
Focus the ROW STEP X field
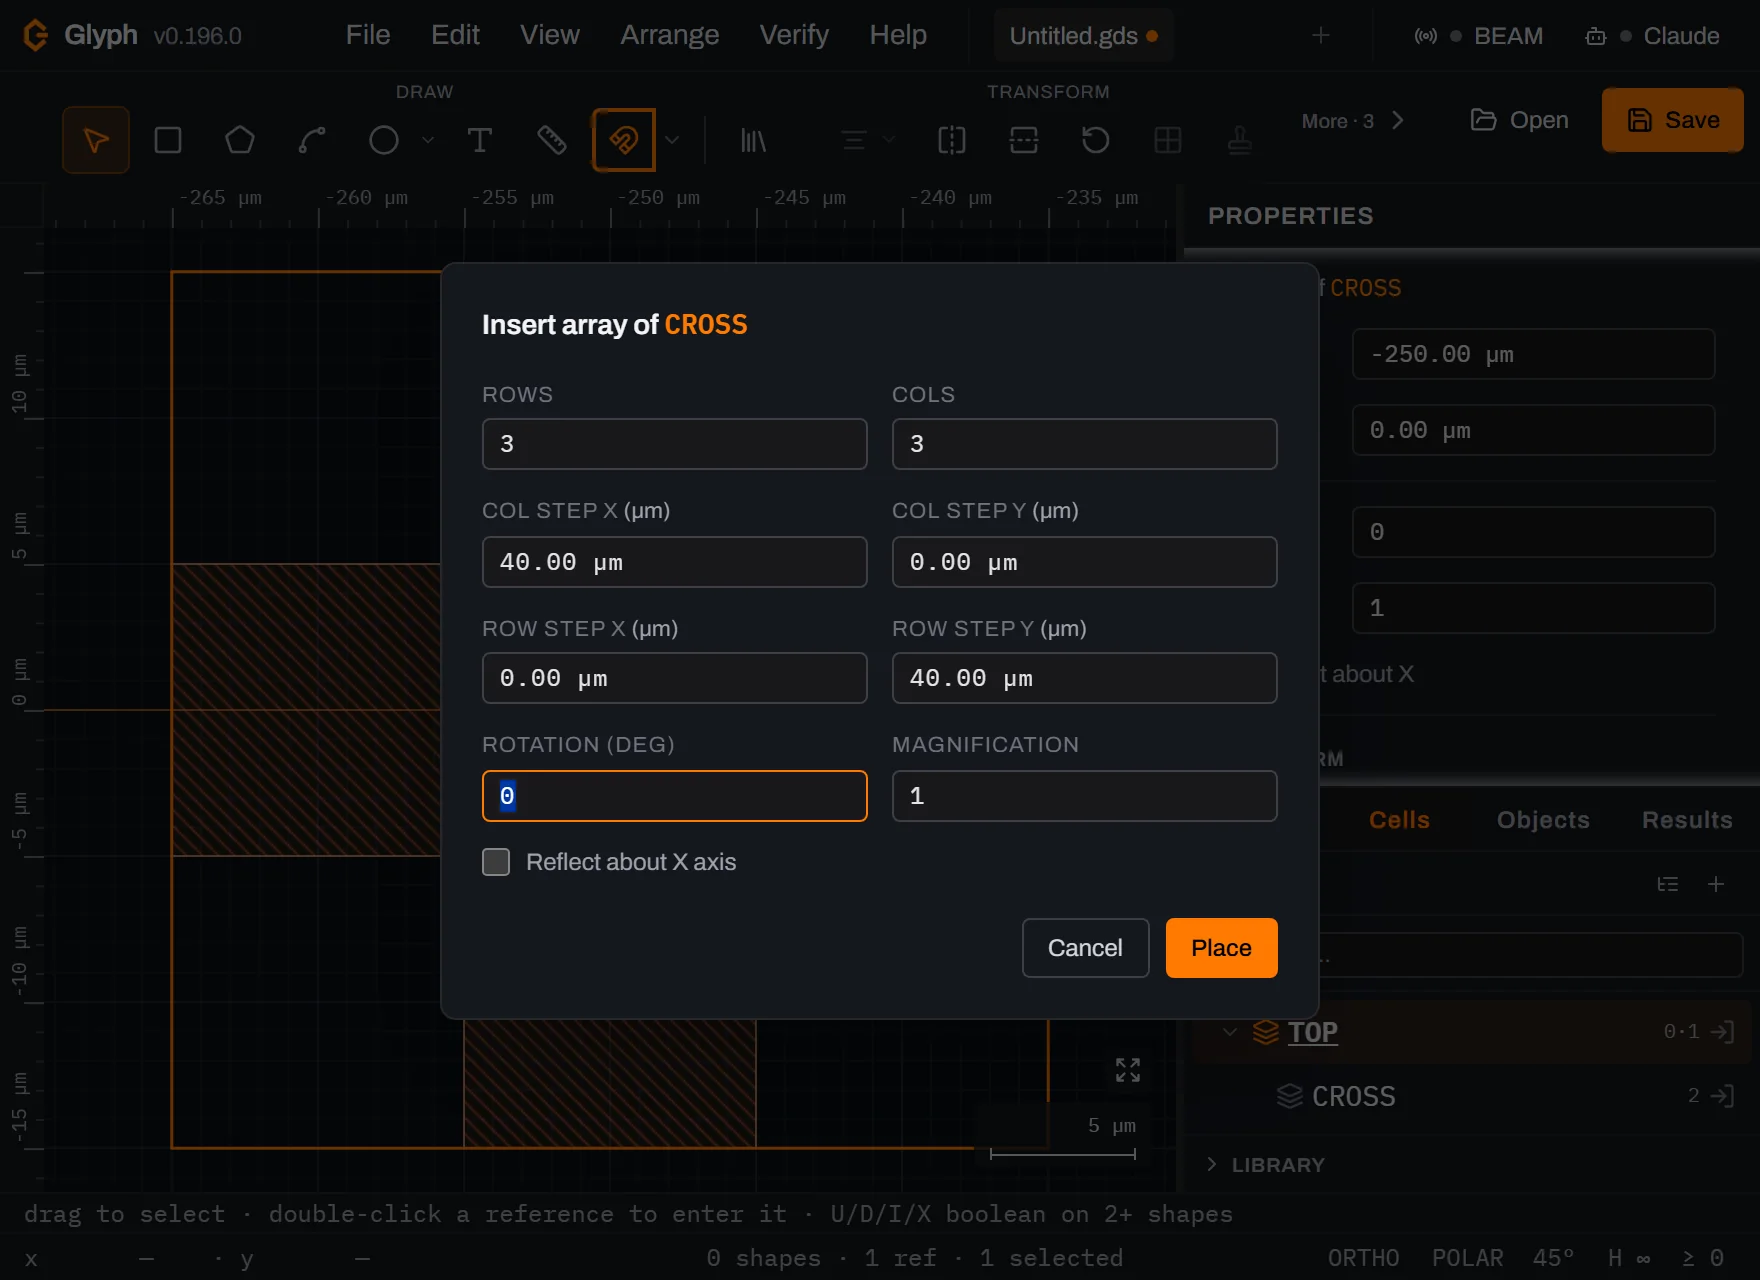(x=675, y=678)
